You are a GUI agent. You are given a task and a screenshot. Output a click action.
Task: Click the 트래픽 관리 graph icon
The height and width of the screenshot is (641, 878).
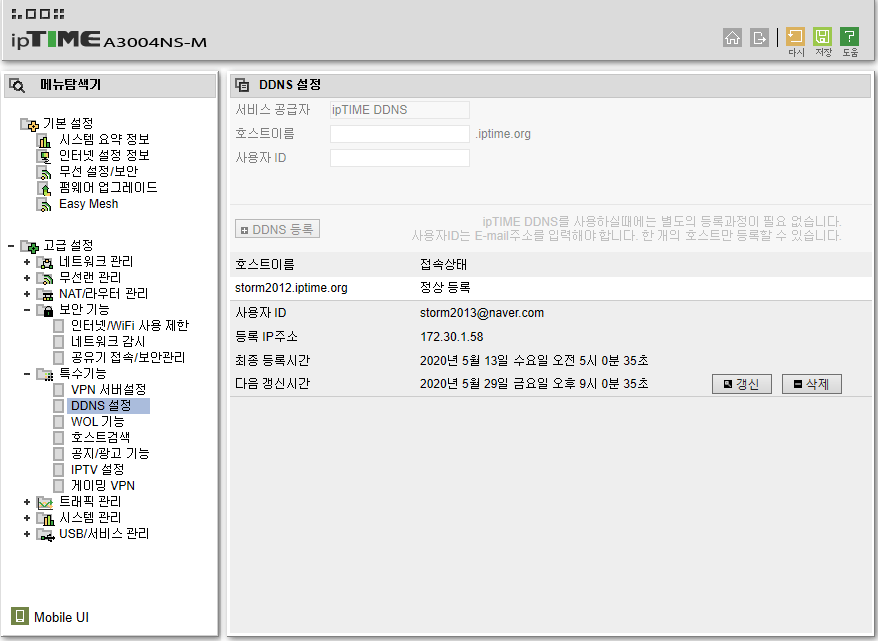45,502
